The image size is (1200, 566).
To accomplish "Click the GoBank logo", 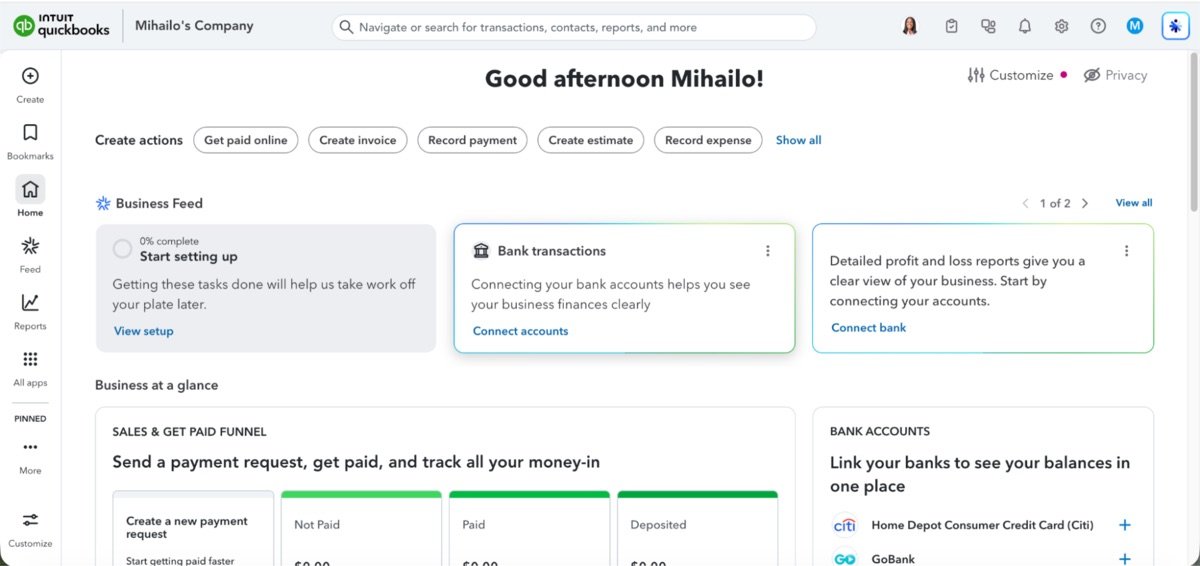I will (x=845, y=559).
